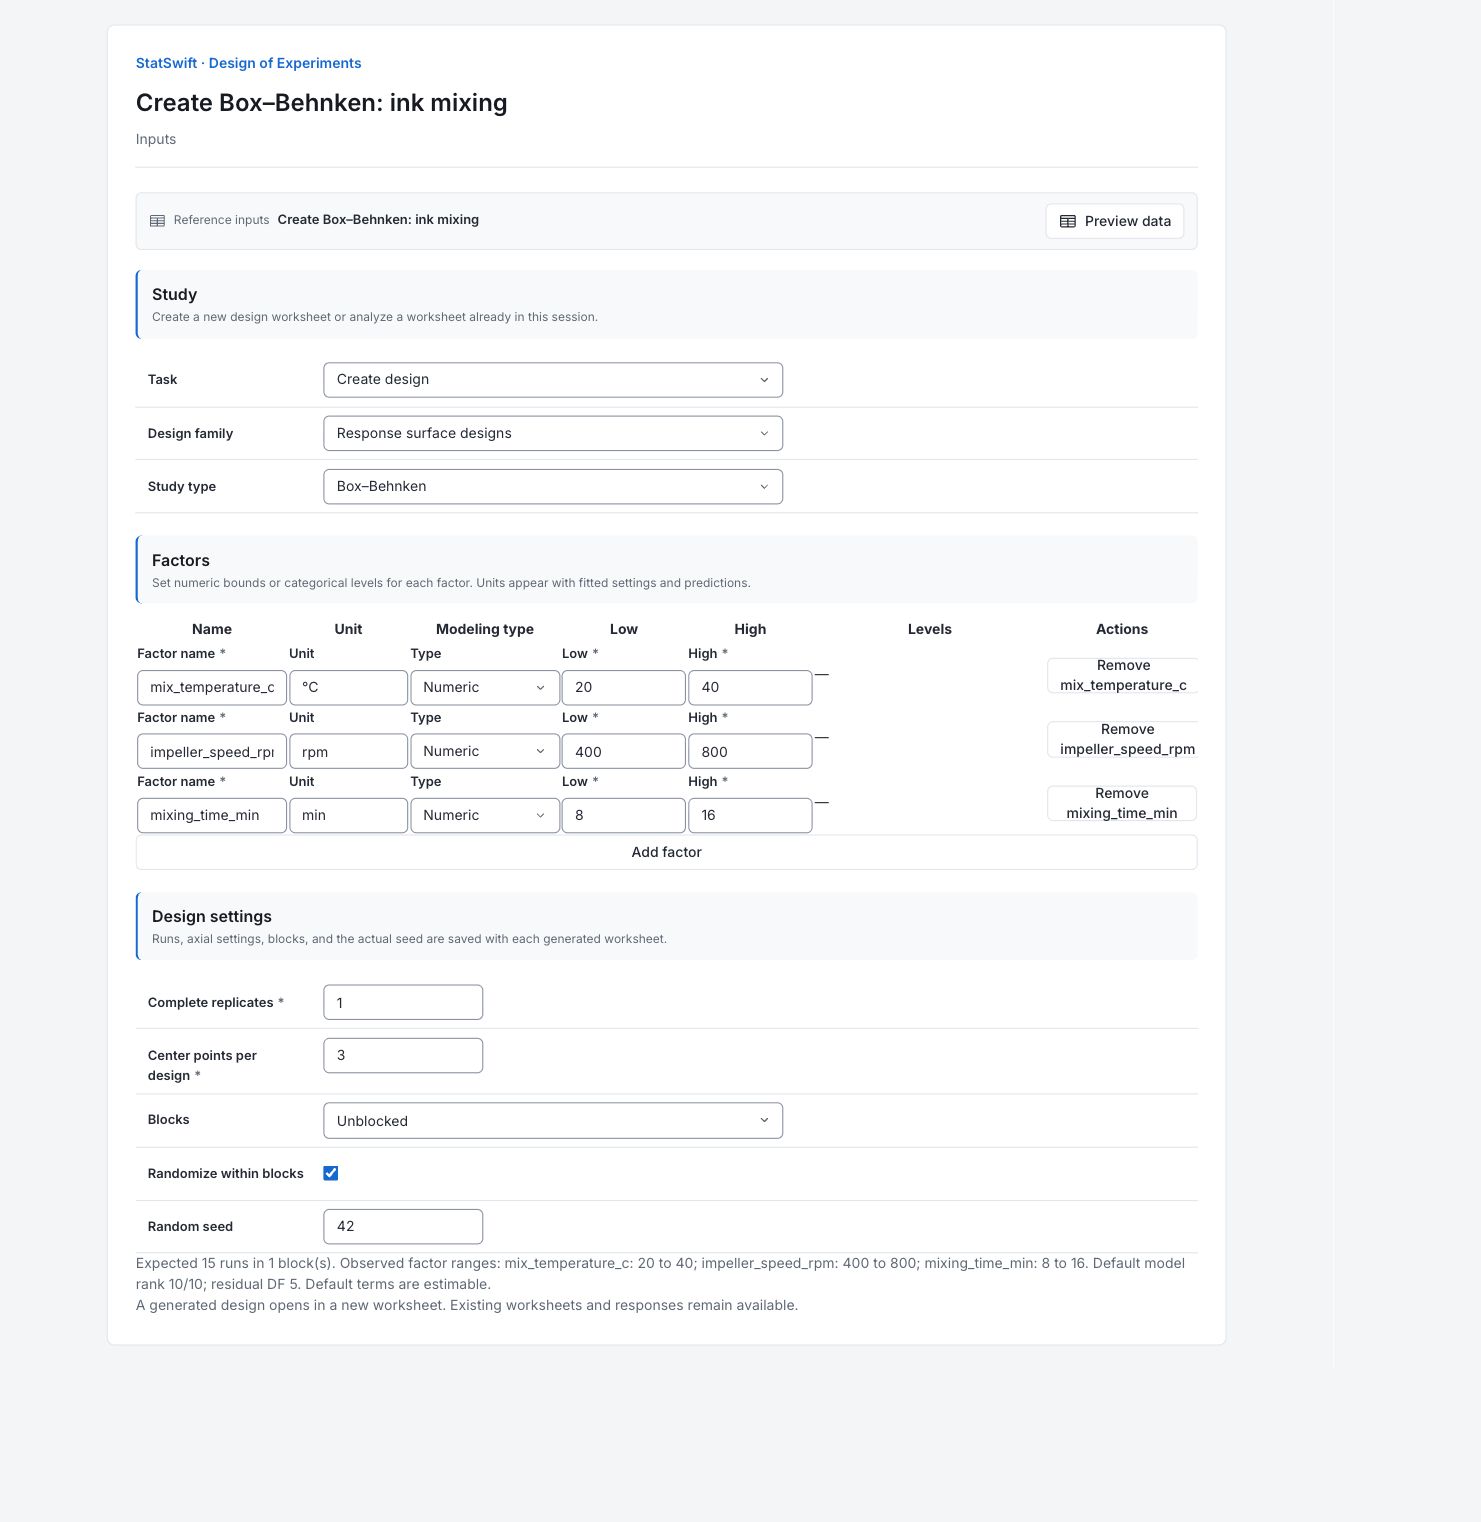Edit the High value 800 field
Viewport: 1481px width, 1522px height.
(x=750, y=752)
